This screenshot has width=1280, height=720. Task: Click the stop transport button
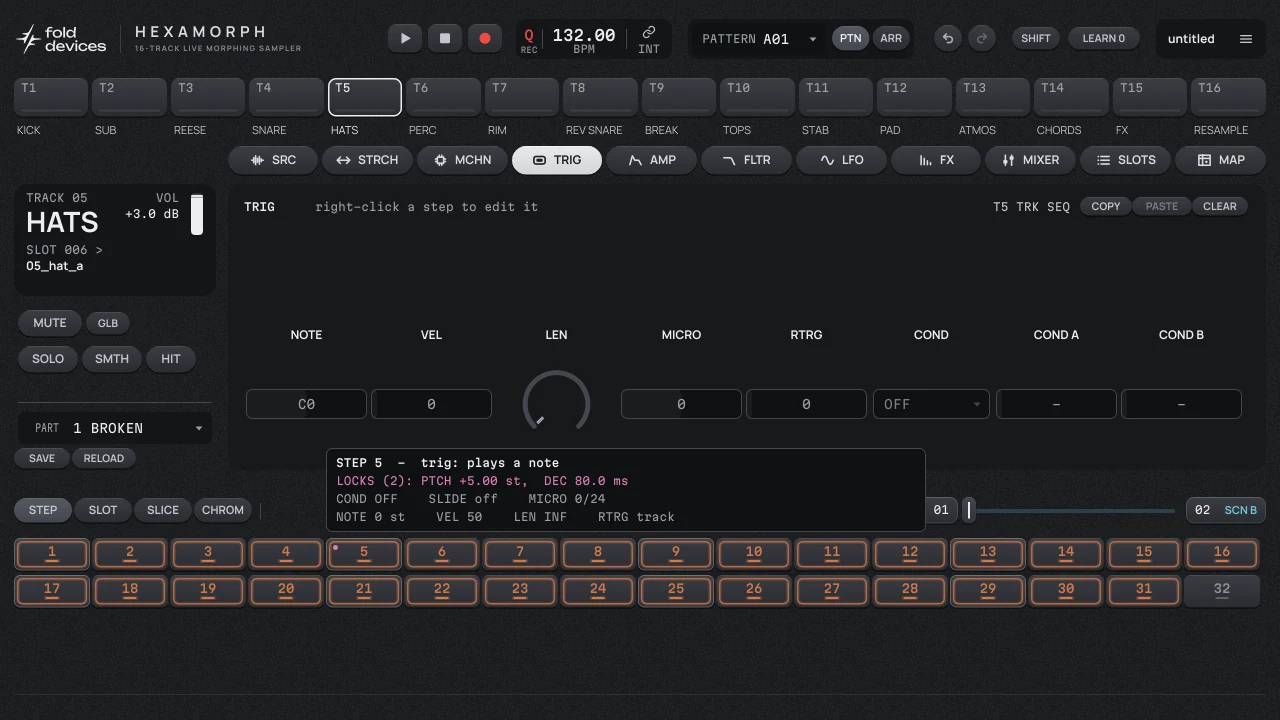pyautogui.click(x=445, y=38)
